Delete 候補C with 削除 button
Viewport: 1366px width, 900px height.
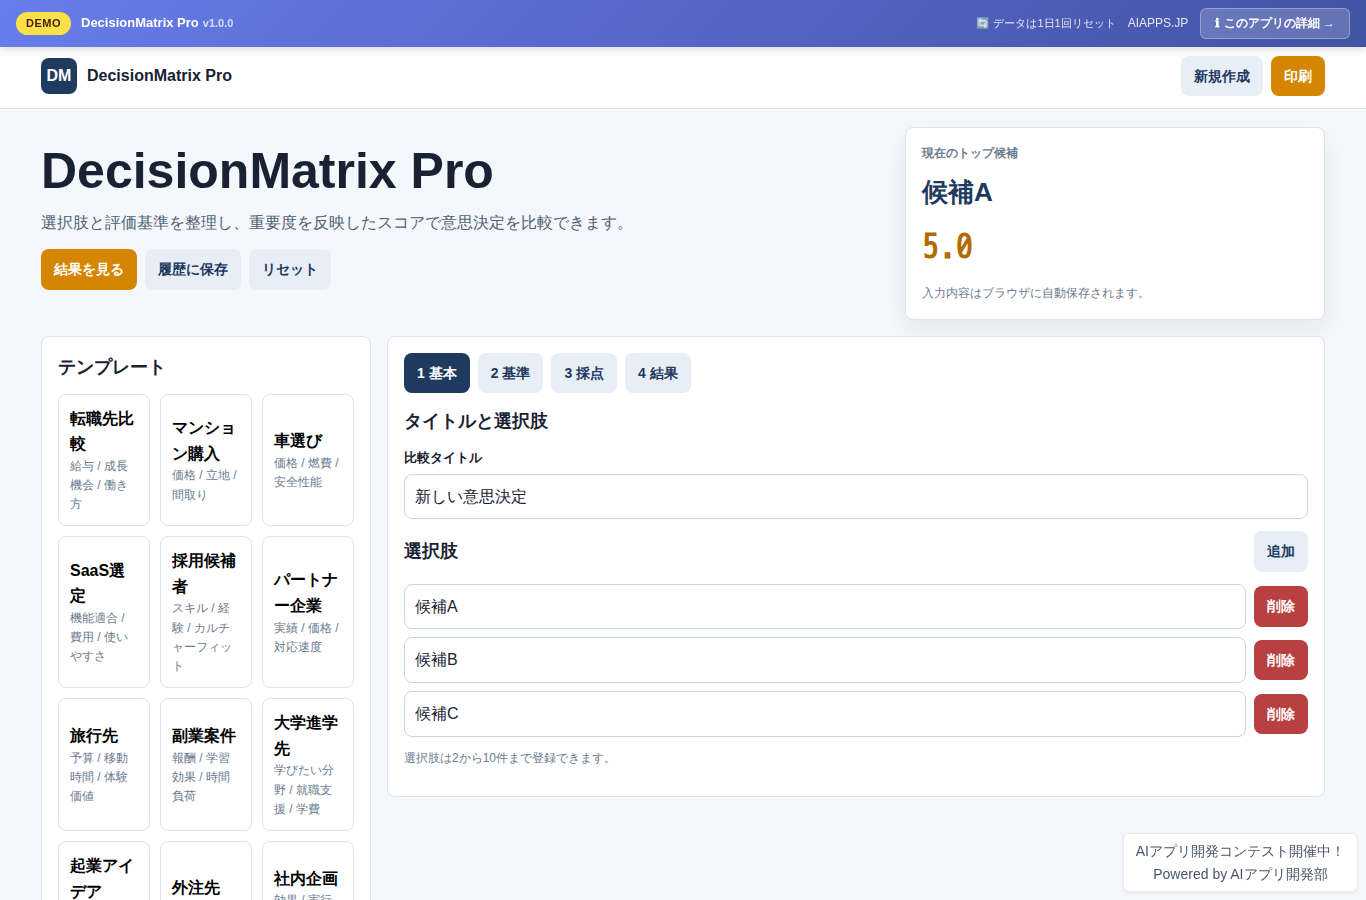1281,715
